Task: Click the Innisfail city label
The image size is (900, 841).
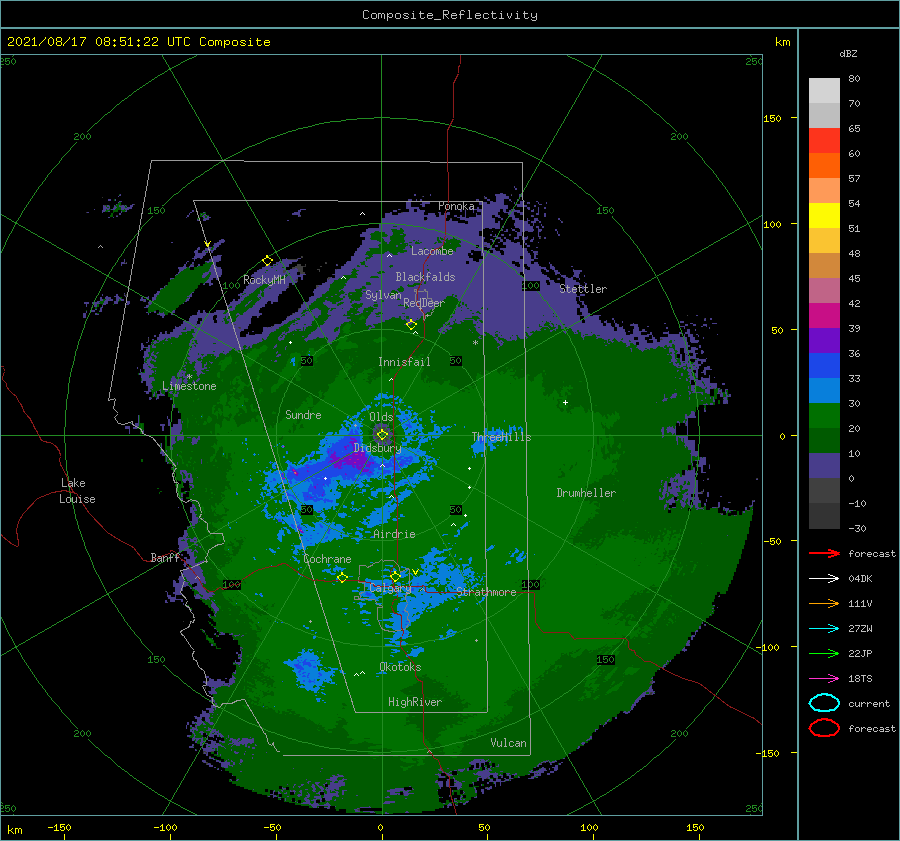Action: pyautogui.click(x=404, y=362)
